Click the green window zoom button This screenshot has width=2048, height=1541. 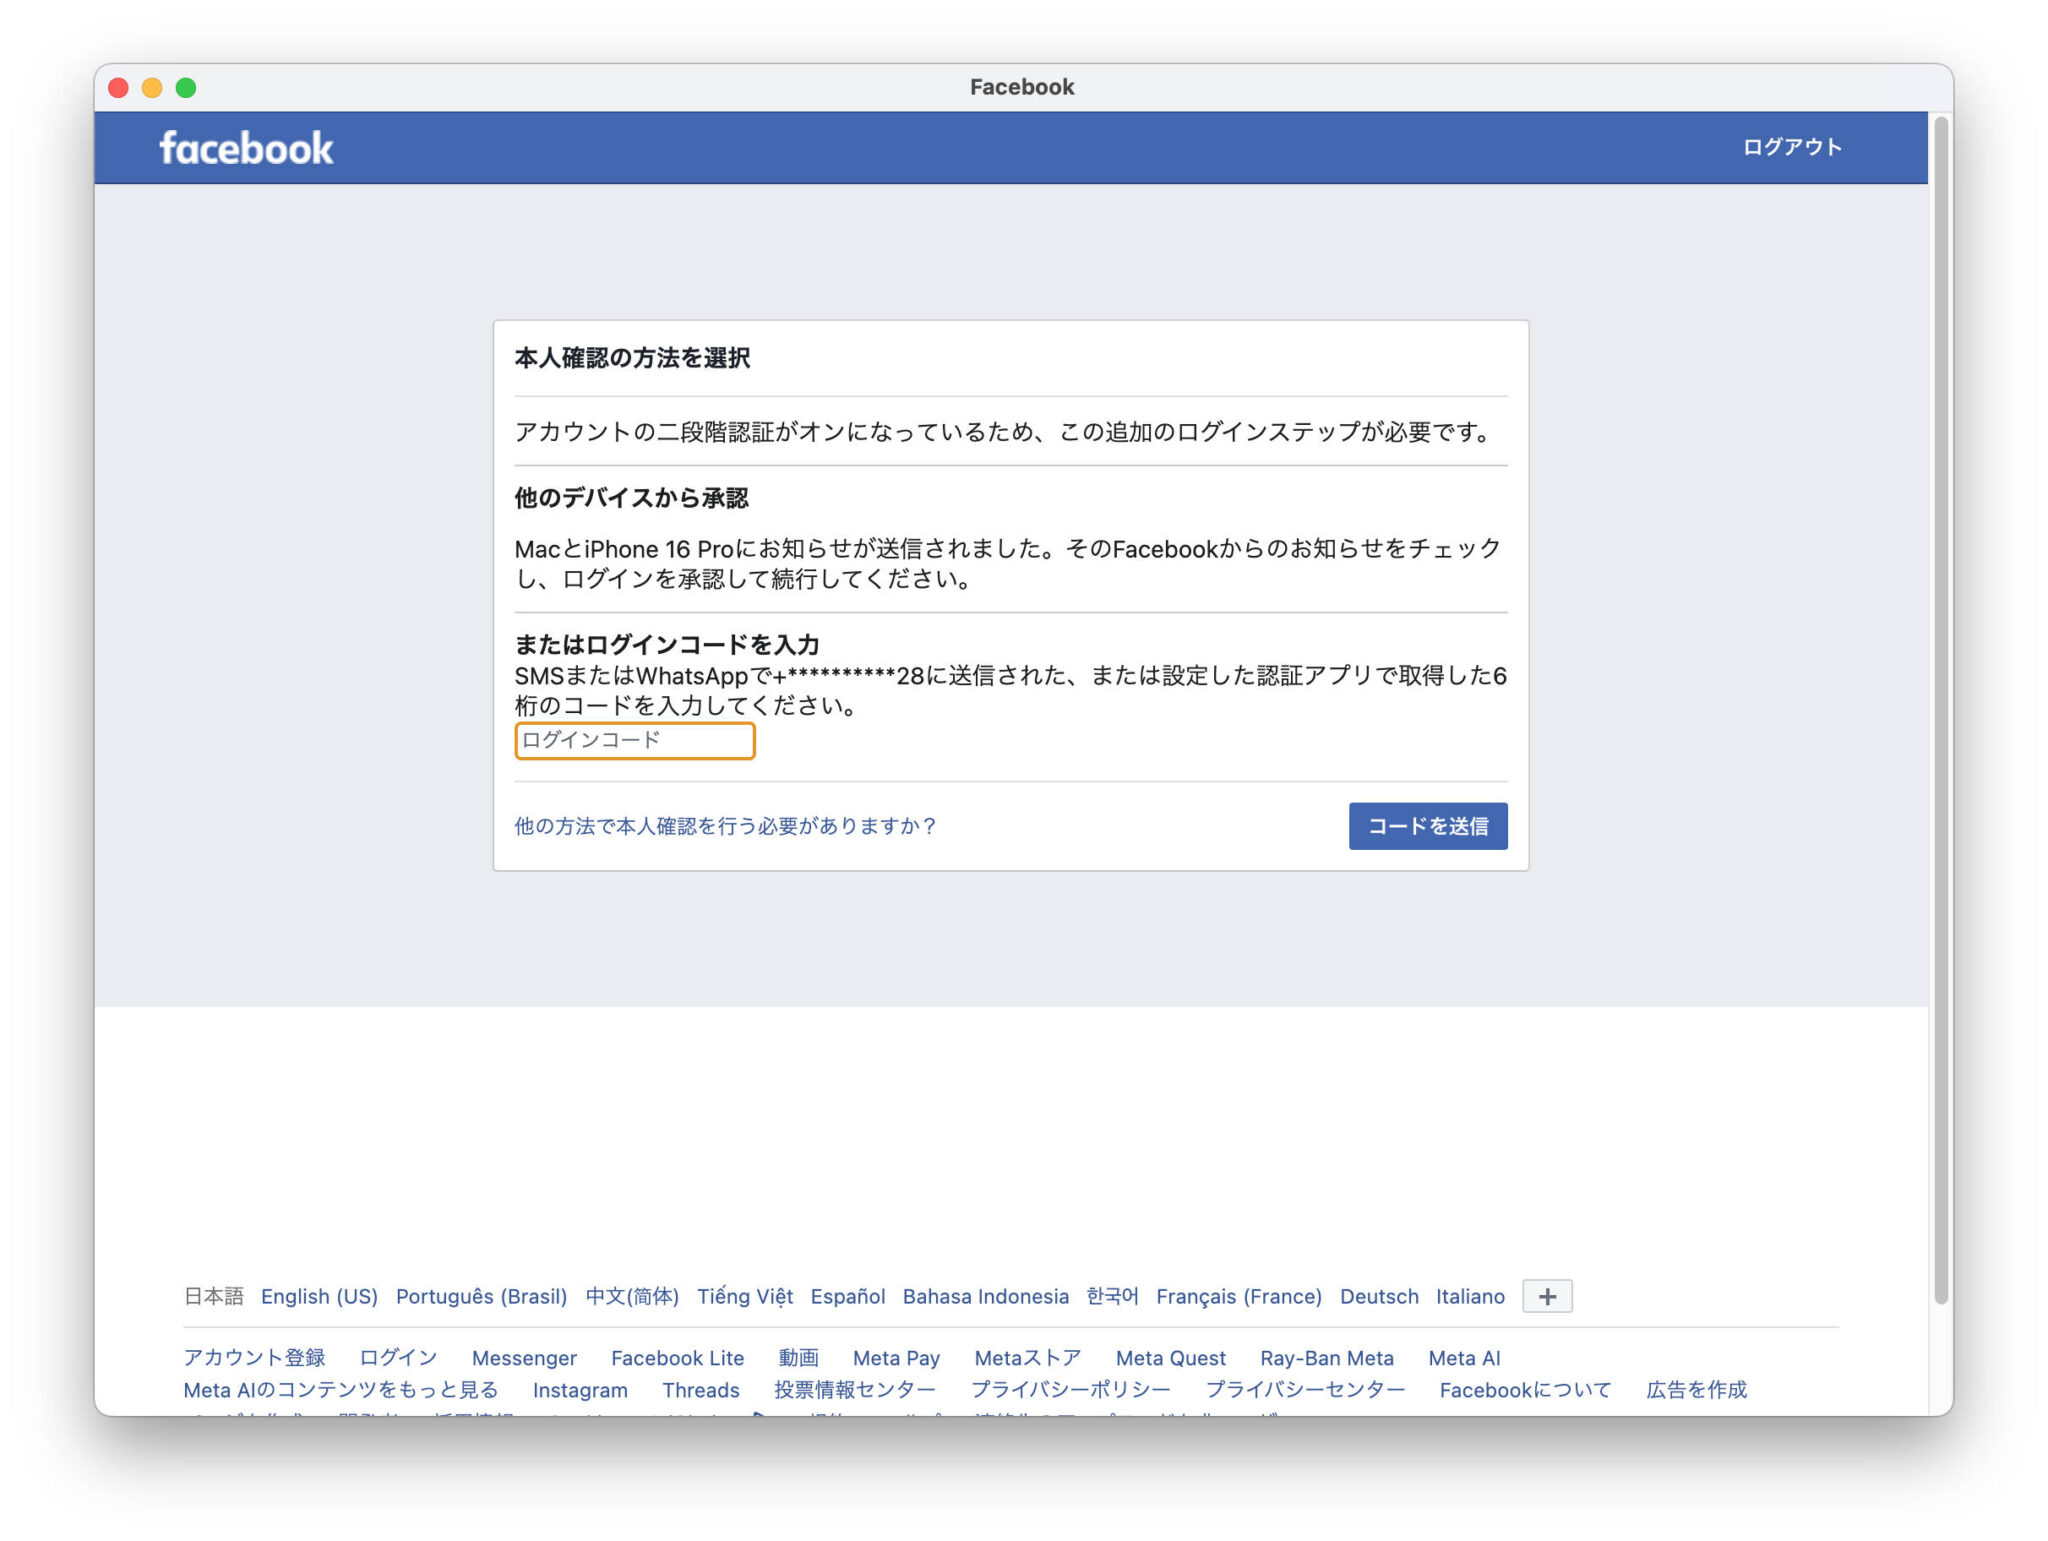click(186, 88)
